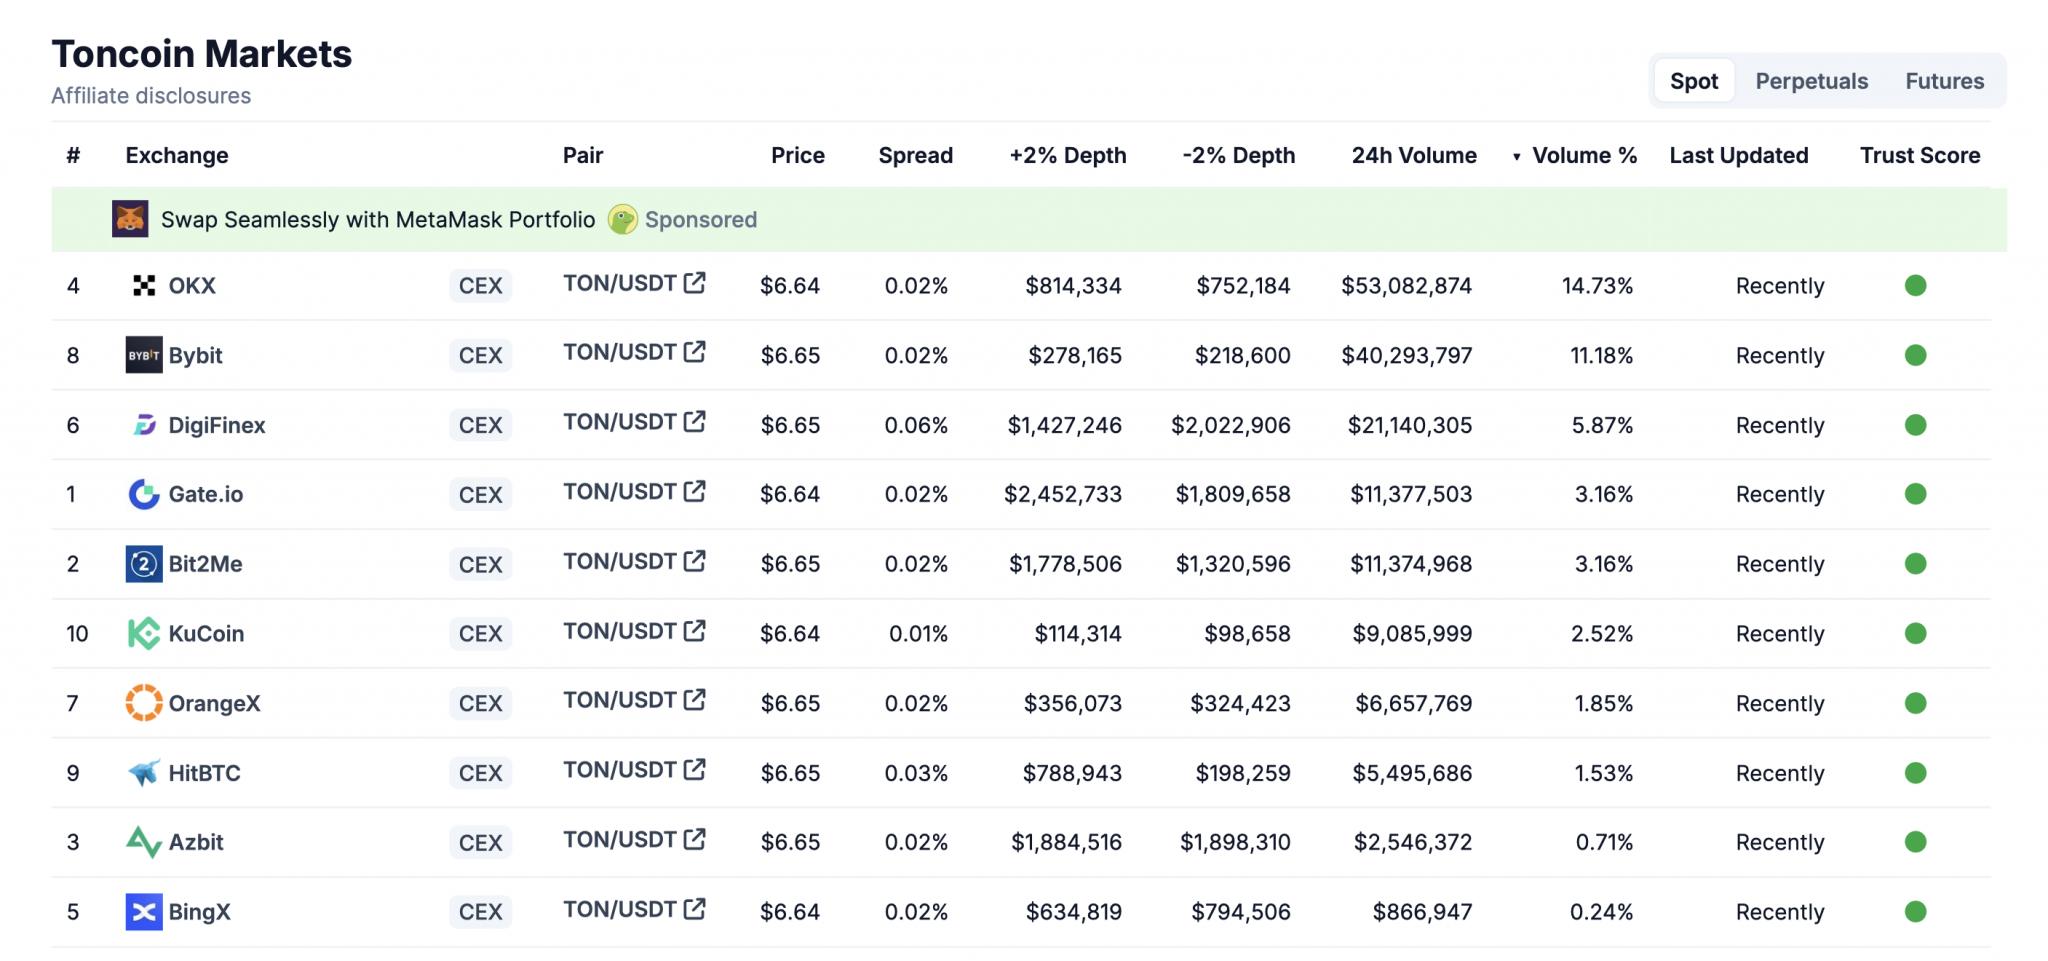
Task: Sort by the Last Updated column header
Action: [1739, 155]
